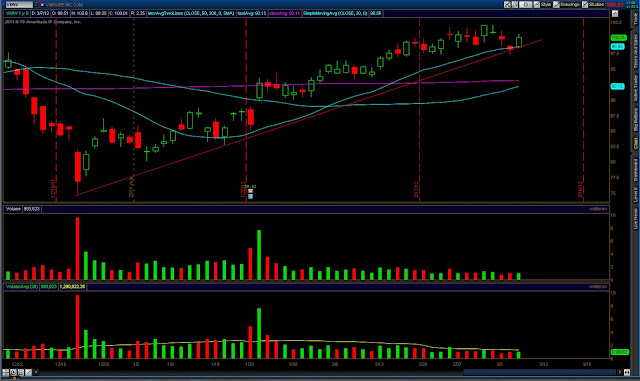Open the Level II sidebar tab
Viewport: 640px width, 381px height.
pos(636,194)
